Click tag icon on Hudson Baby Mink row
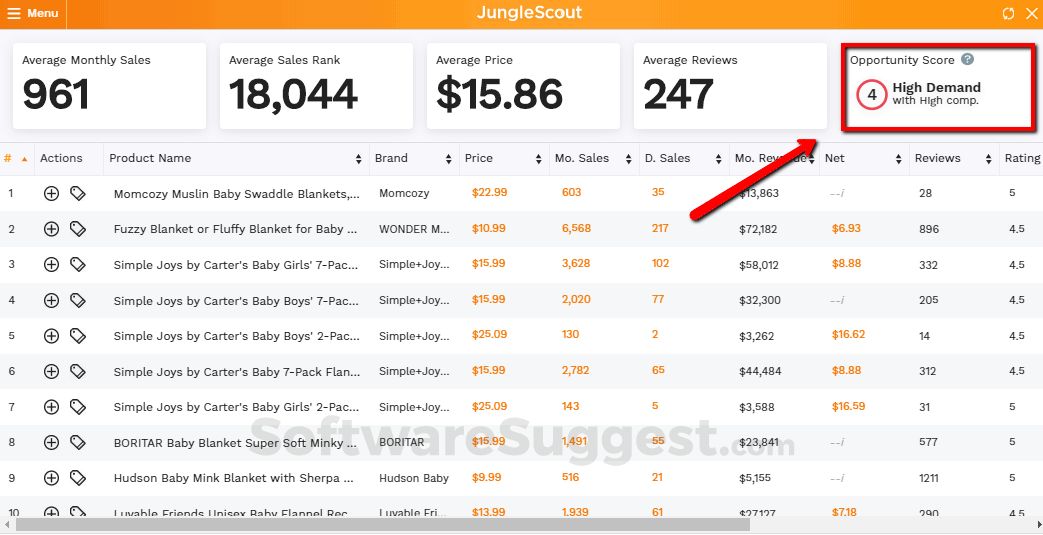 (78, 478)
